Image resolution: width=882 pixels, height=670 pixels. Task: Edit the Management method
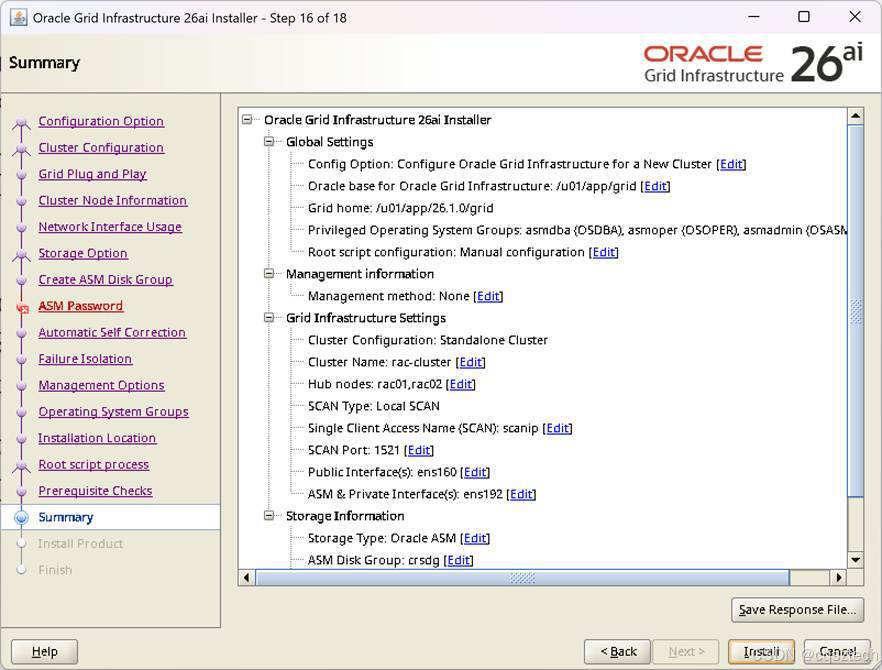[488, 296]
